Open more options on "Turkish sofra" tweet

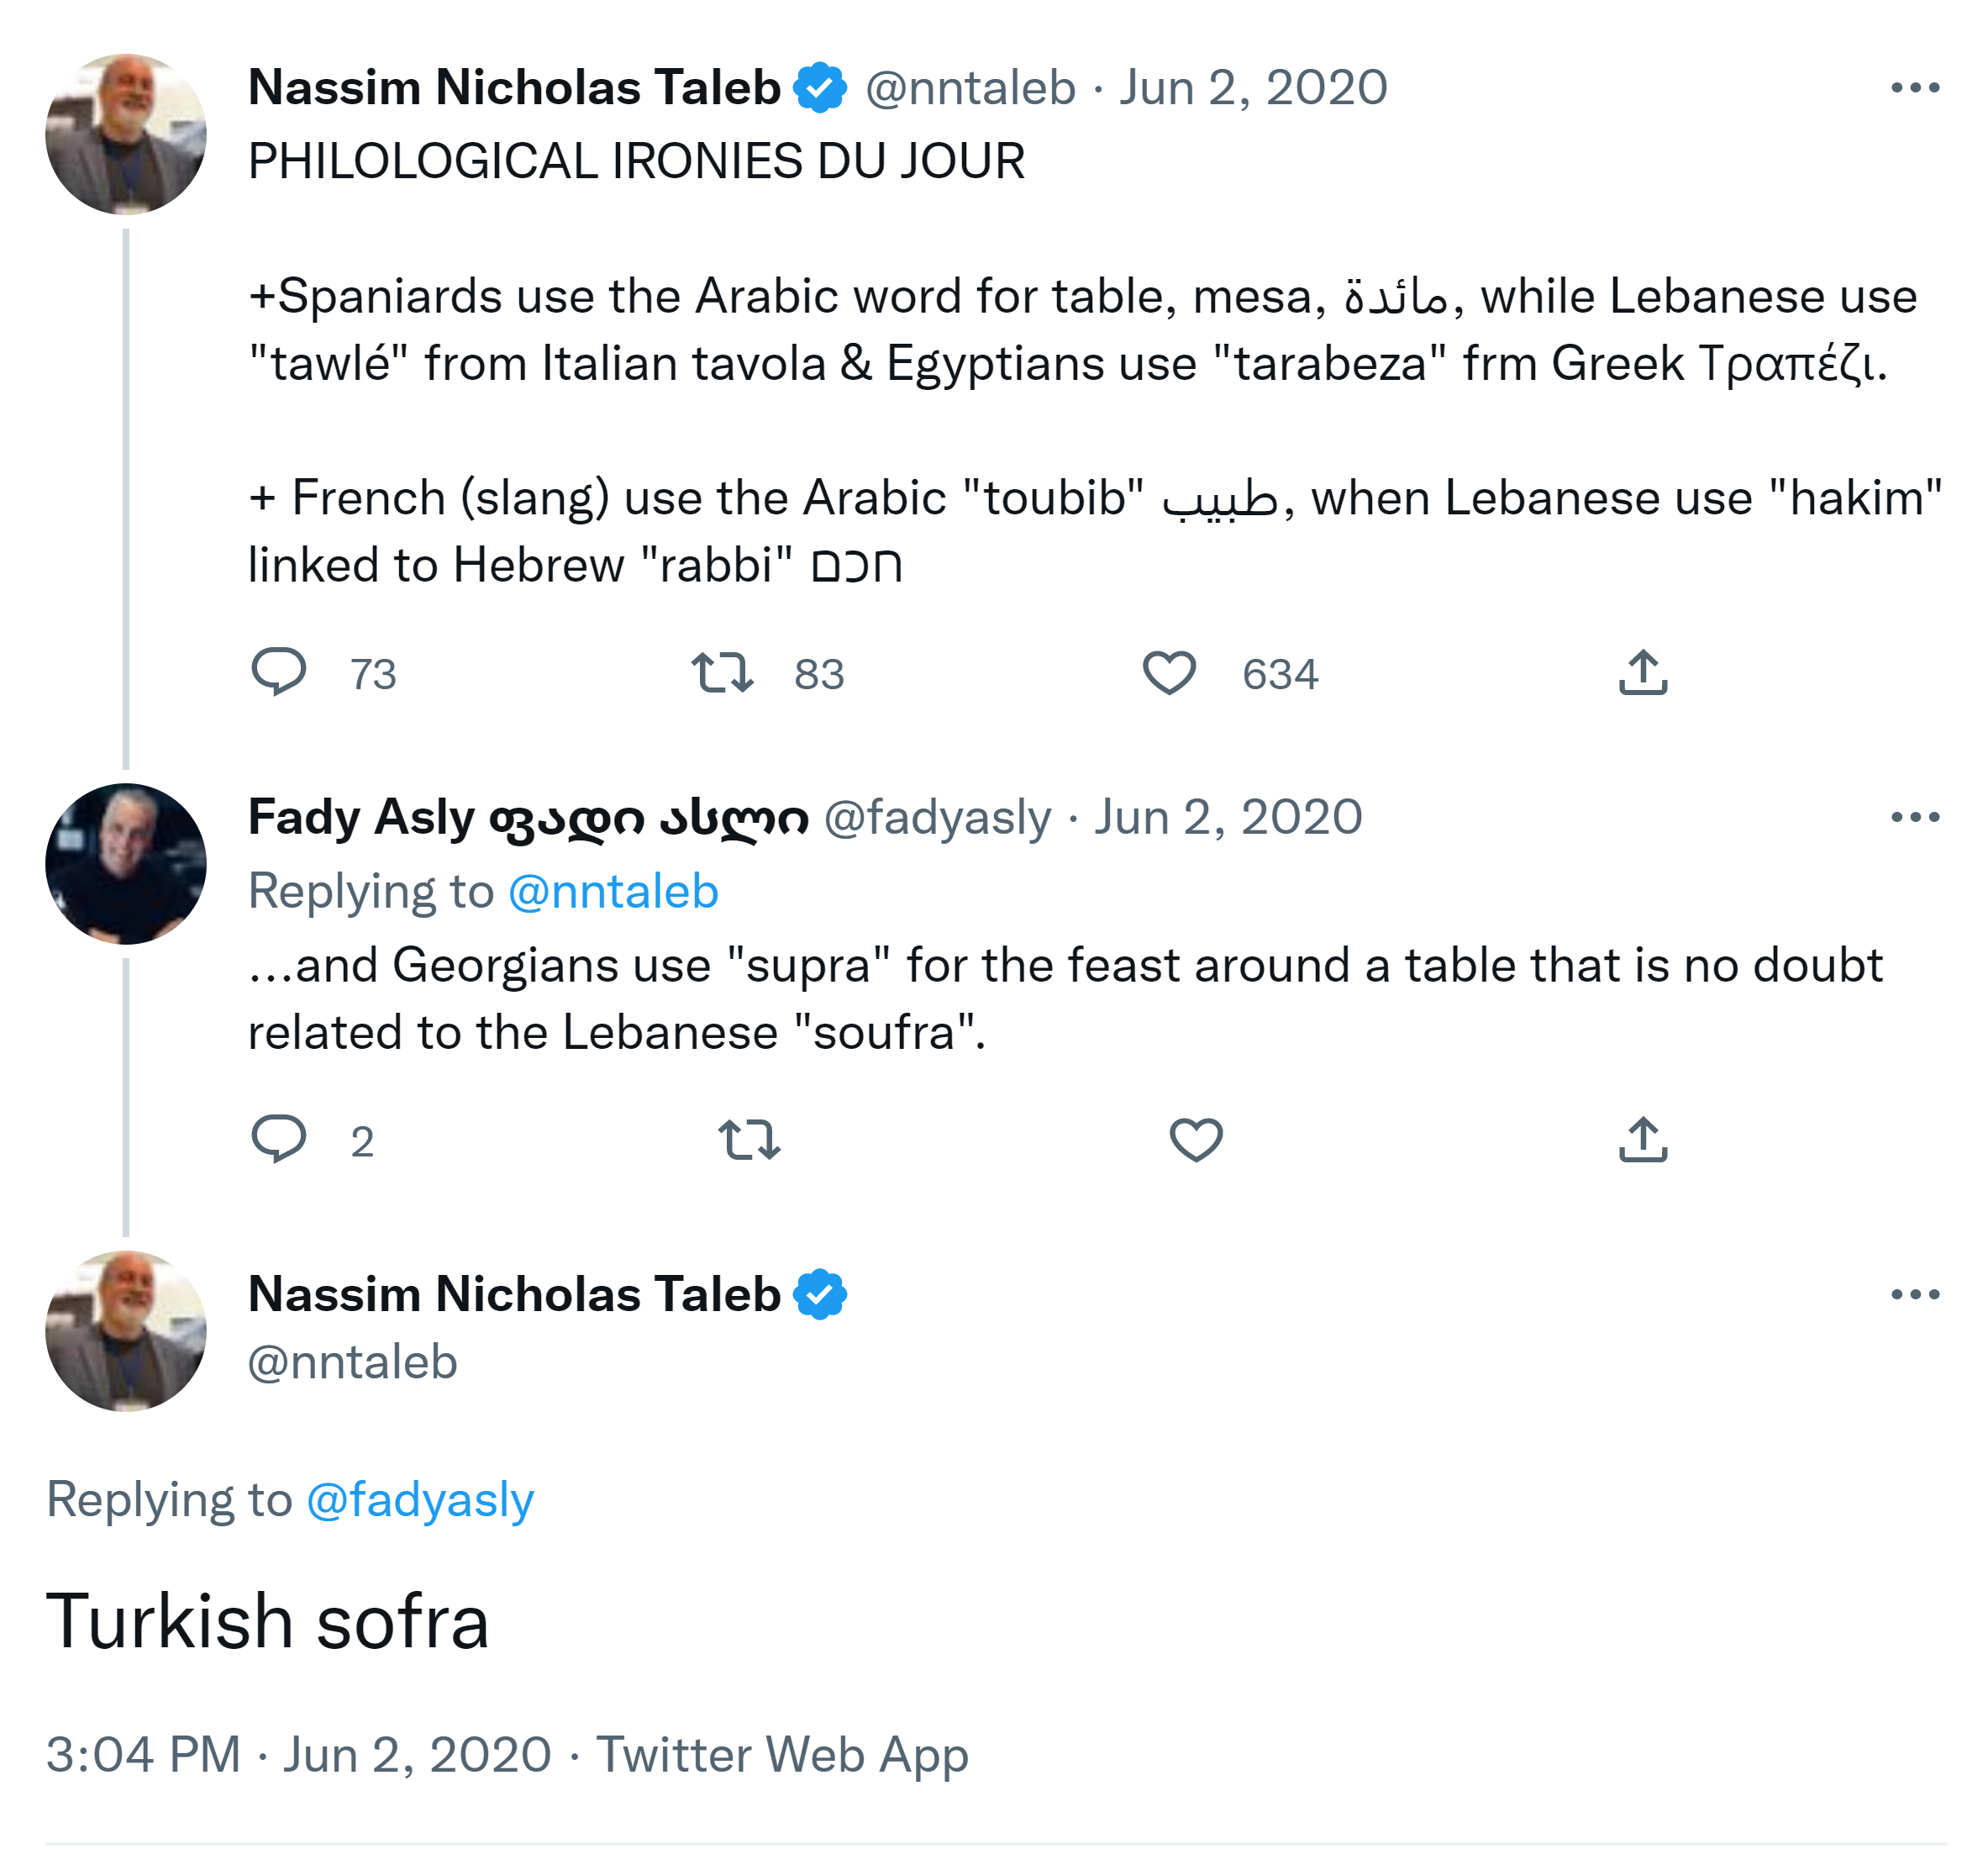tap(1914, 1294)
